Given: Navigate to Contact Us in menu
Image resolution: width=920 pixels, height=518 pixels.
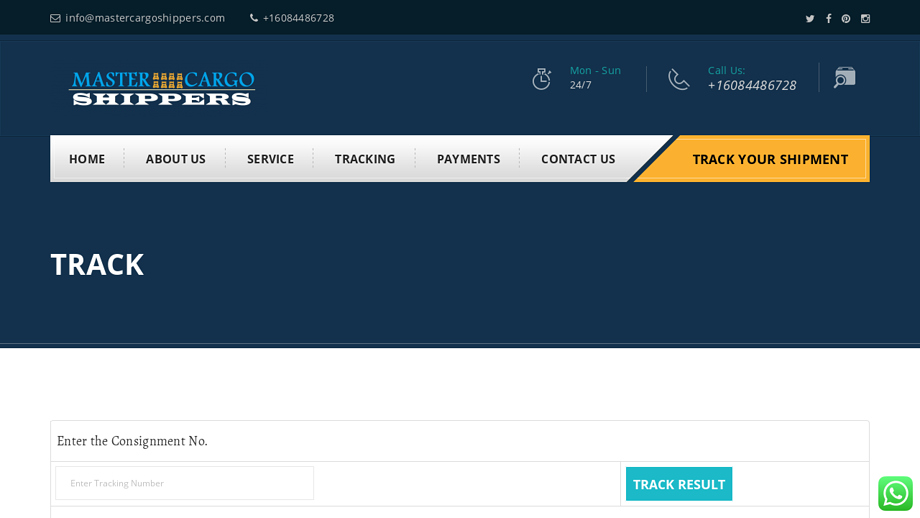Looking at the screenshot, I should coord(578,159).
